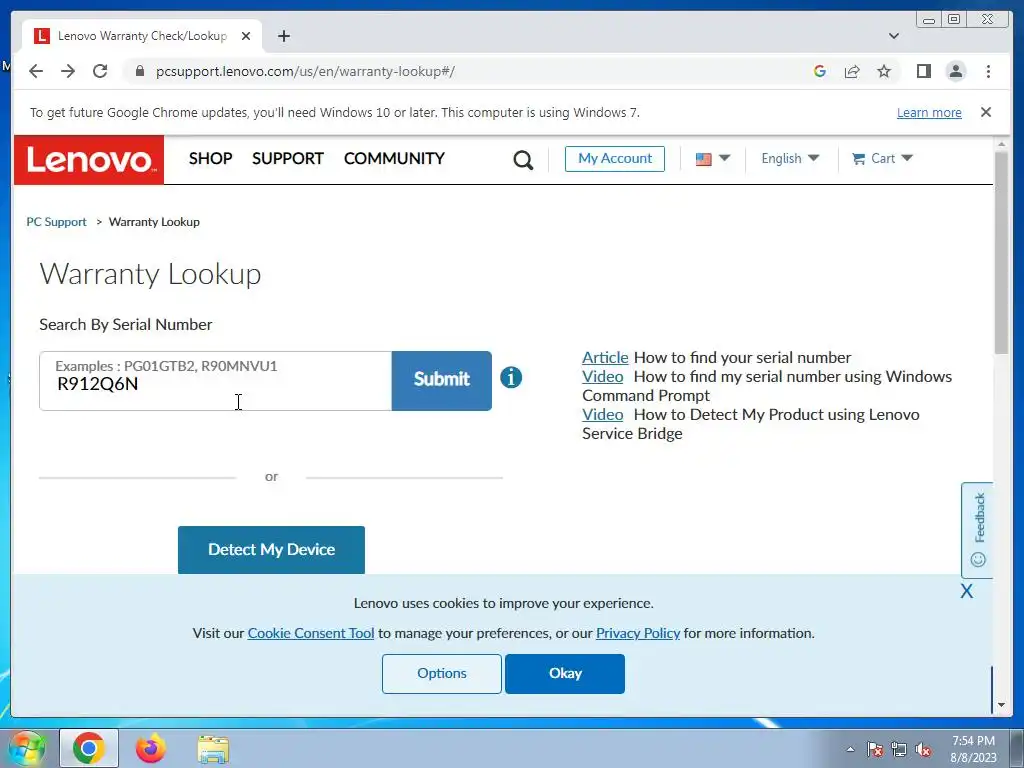The width and height of the screenshot is (1024, 768).
Task: Expand the Cart dropdown
Action: [x=882, y=159]
